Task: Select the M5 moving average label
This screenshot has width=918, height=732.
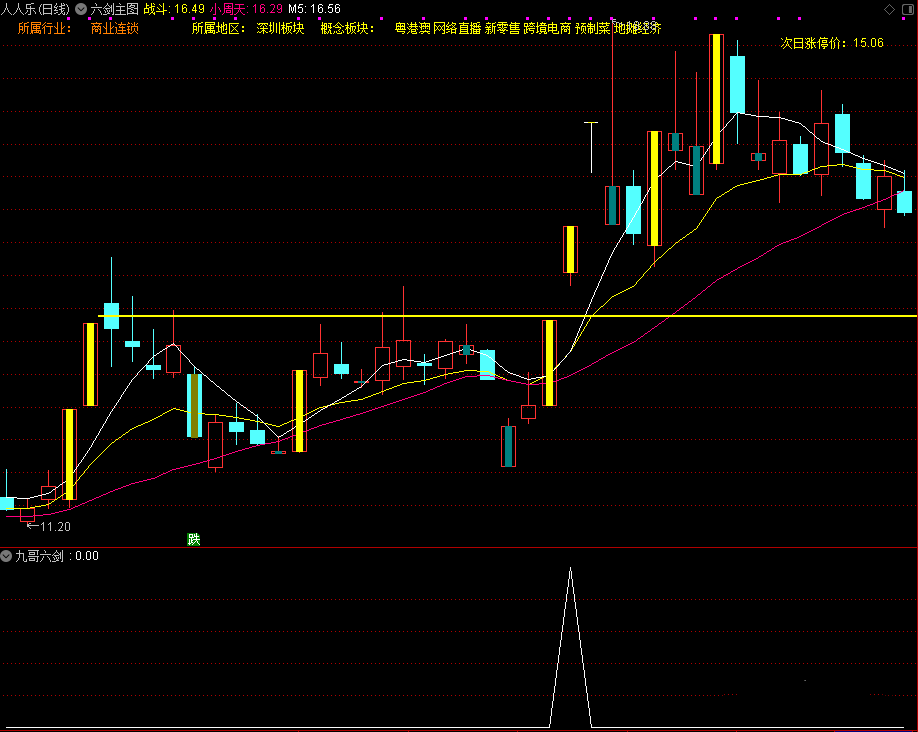Action: (x=314, y=9)
